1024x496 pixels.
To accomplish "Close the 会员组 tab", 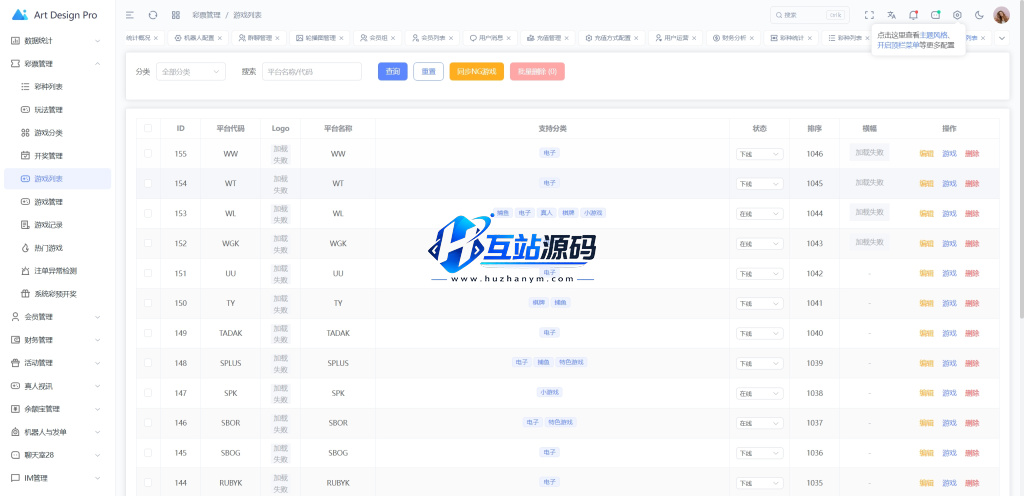I will pyautogui.click(x=394, y=38).
